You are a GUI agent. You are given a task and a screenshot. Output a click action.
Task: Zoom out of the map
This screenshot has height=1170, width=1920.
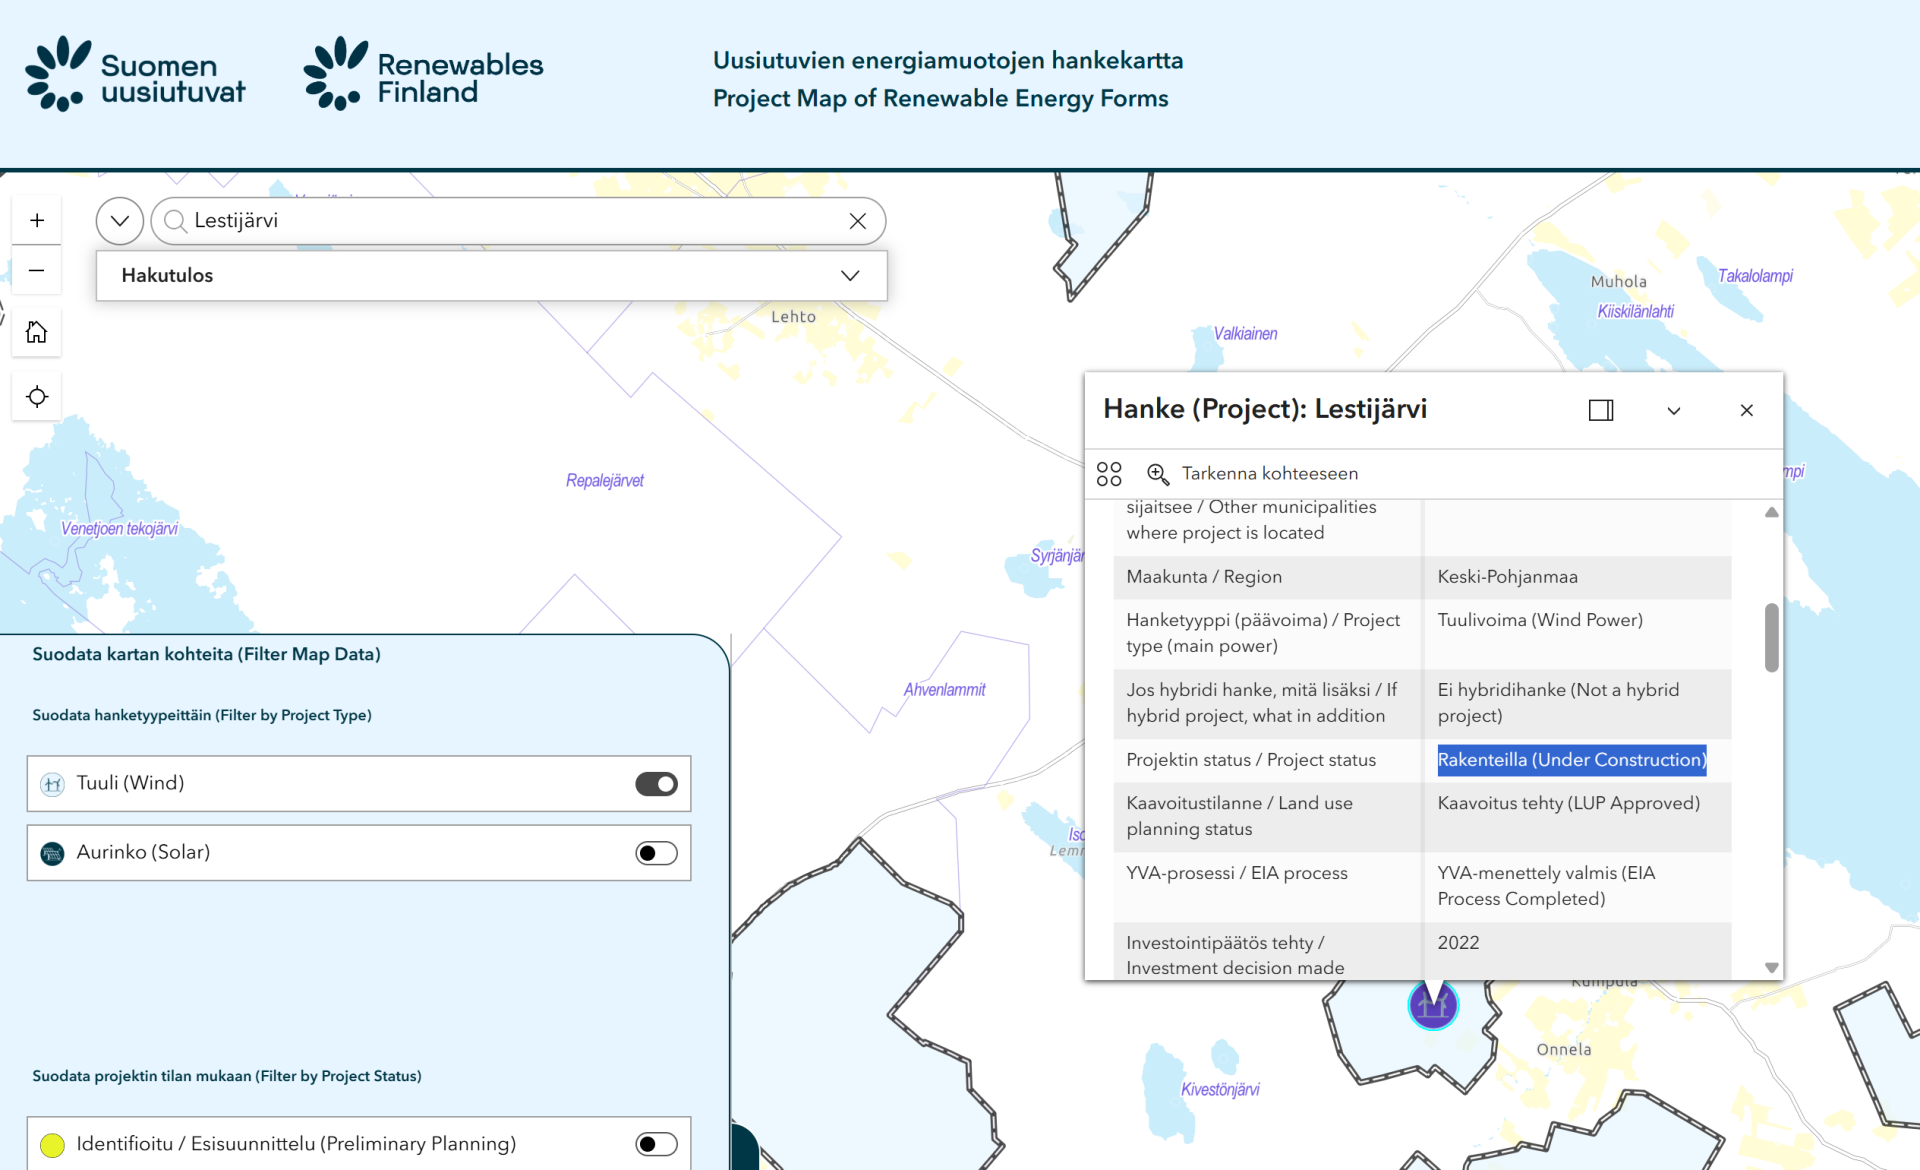pyautogui.click(x=37, y=271)
